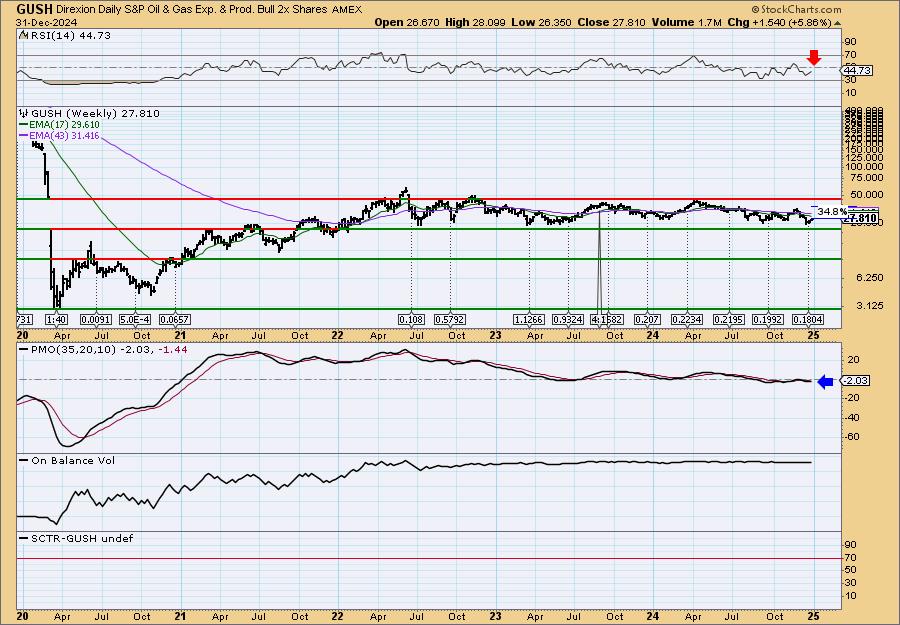The width and height of the screenshot is (900, 625).
Task: Click the 0.1804 volume label
Action: point(808,320)
